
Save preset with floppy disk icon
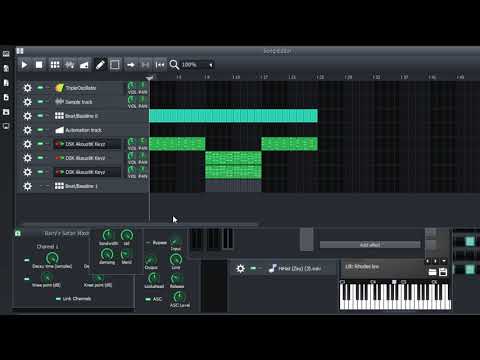[443, 272]
